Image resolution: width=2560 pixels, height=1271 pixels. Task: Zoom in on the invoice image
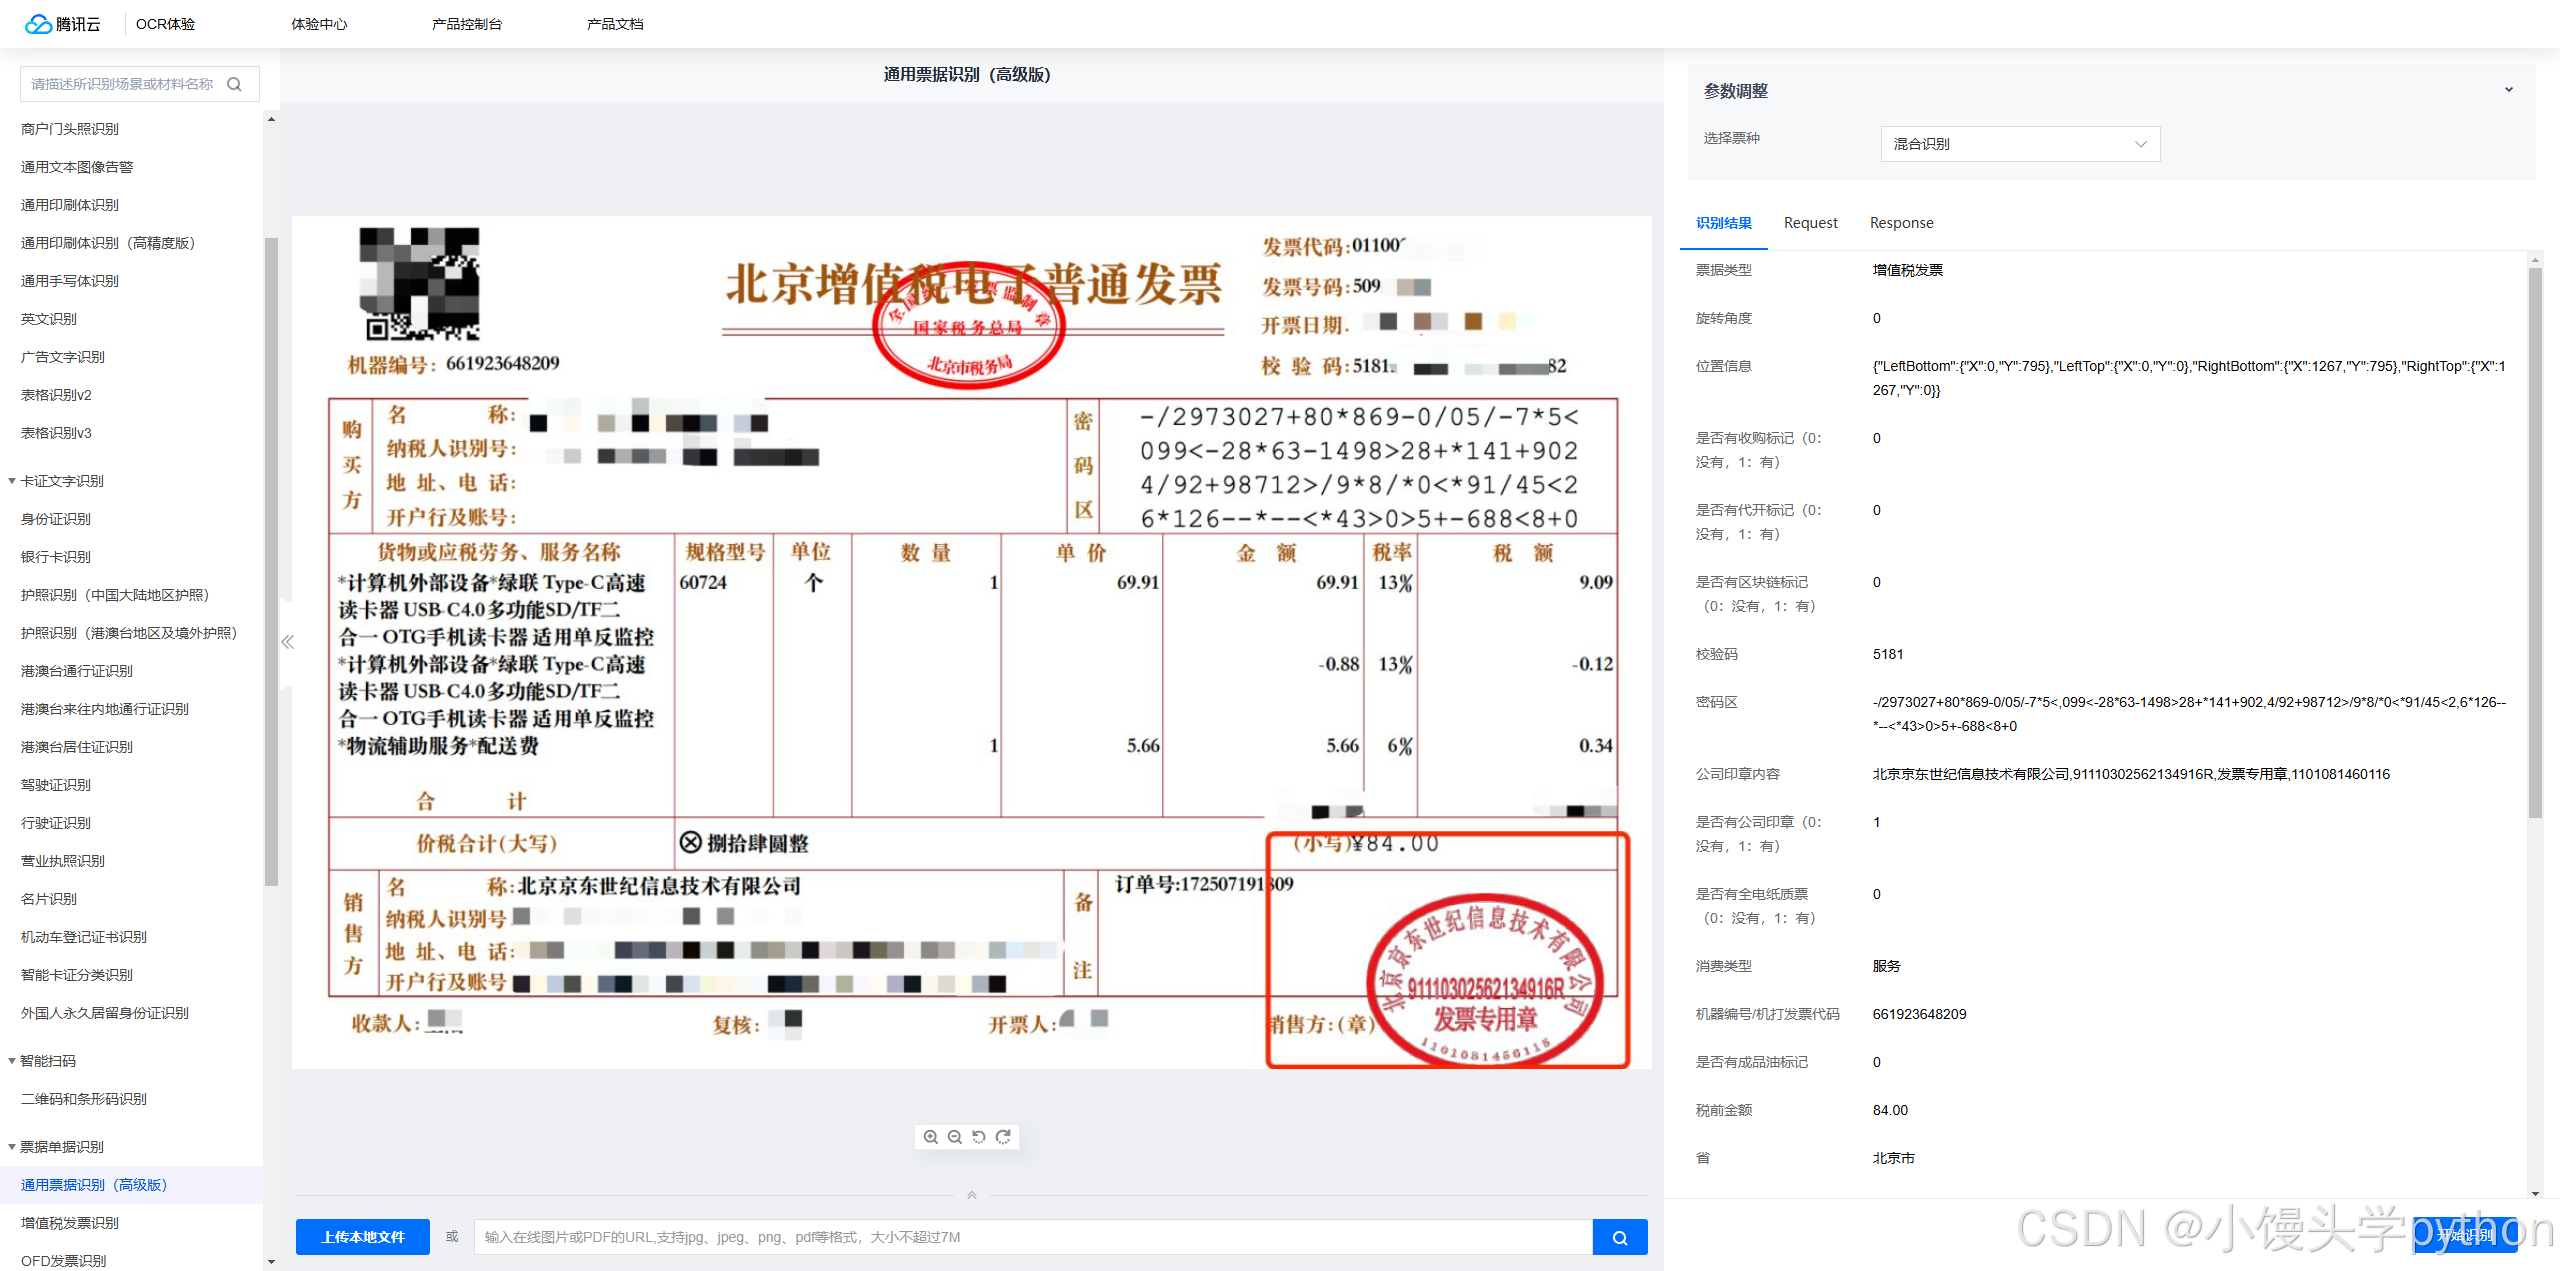coord(931,1137)
